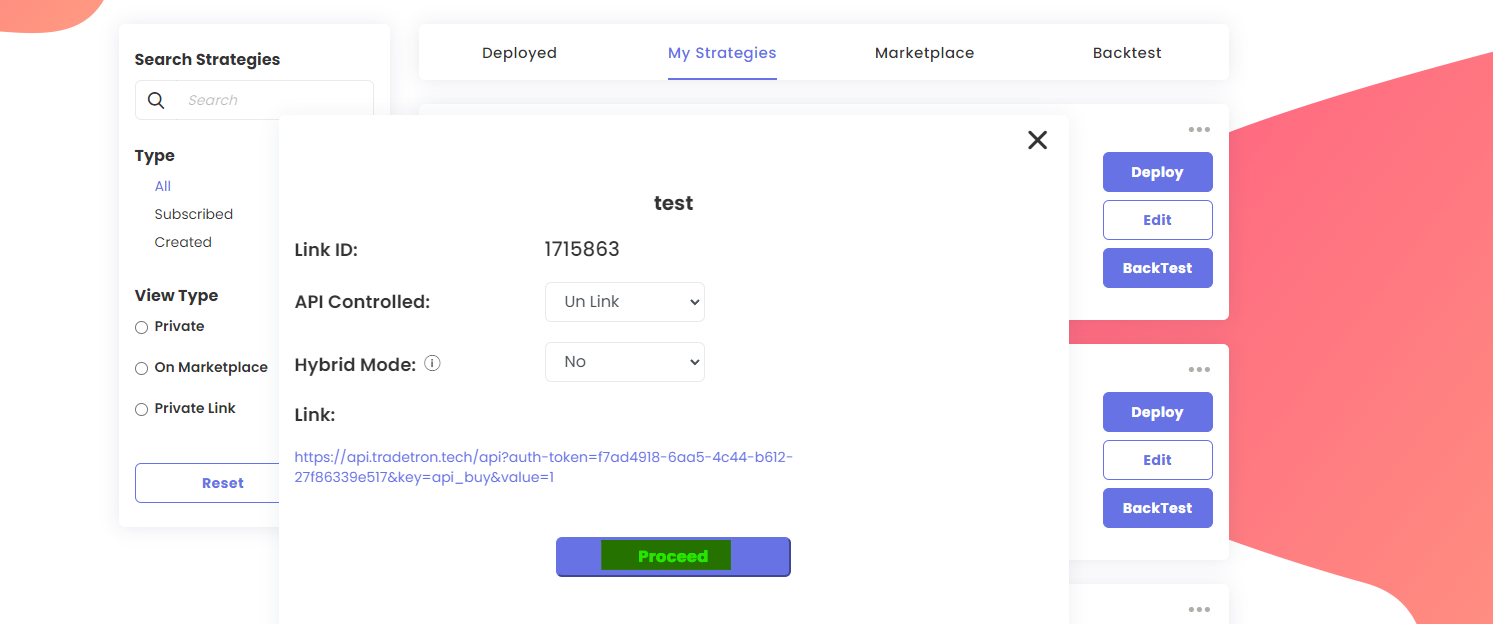This screenshot has width=1493, height=624.
Task: Click Reset to clear filters
Action: (222, 483)
